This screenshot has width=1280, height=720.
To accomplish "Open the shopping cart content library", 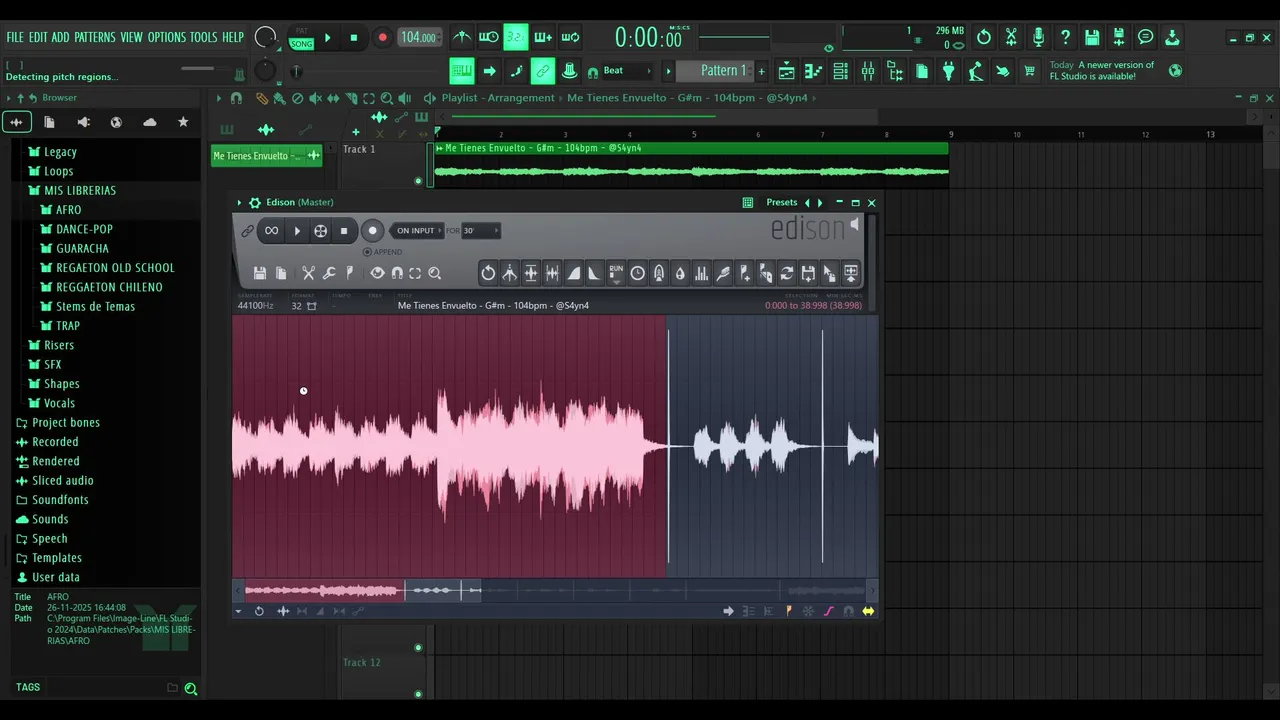I will point(1030,71).
